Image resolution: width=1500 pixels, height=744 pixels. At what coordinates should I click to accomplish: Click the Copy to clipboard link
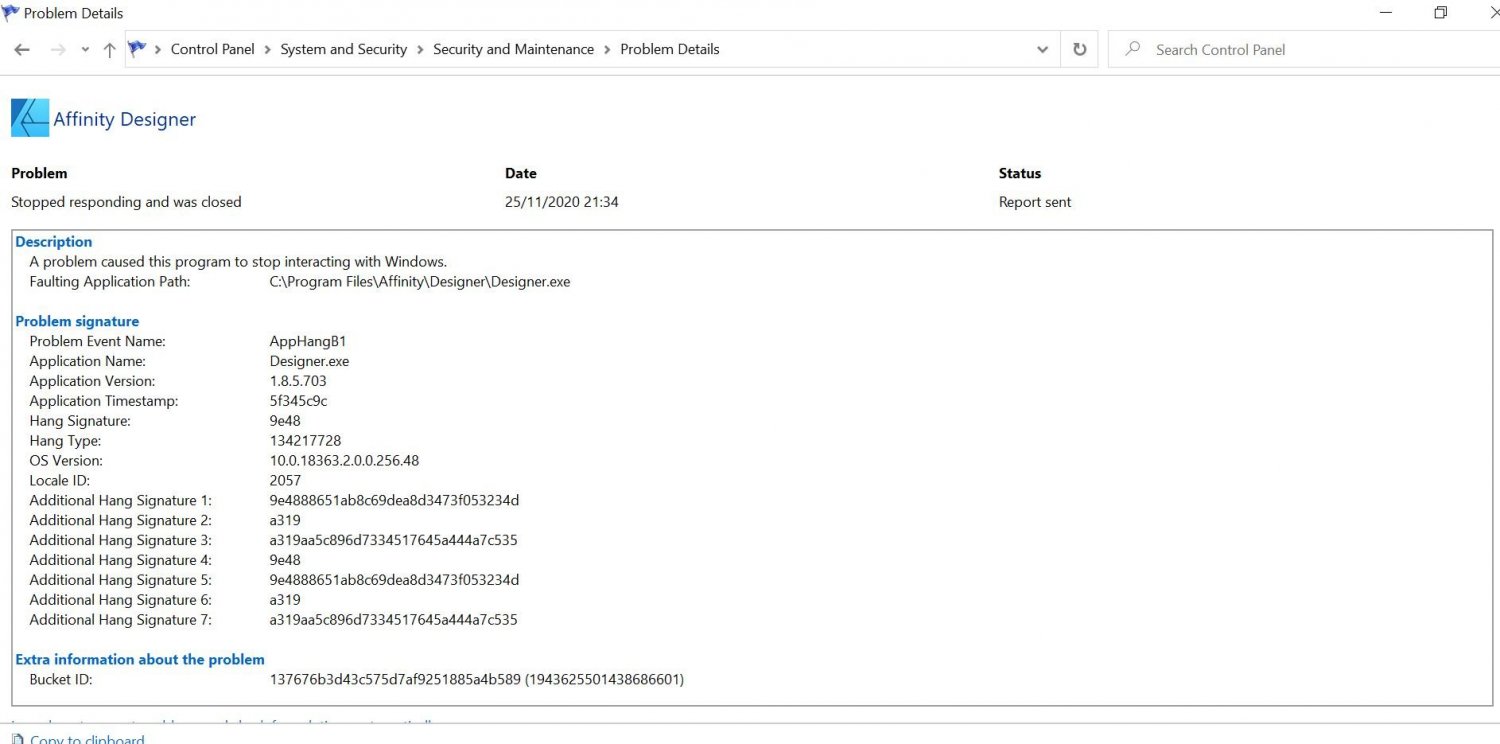[x=86, y=739]
